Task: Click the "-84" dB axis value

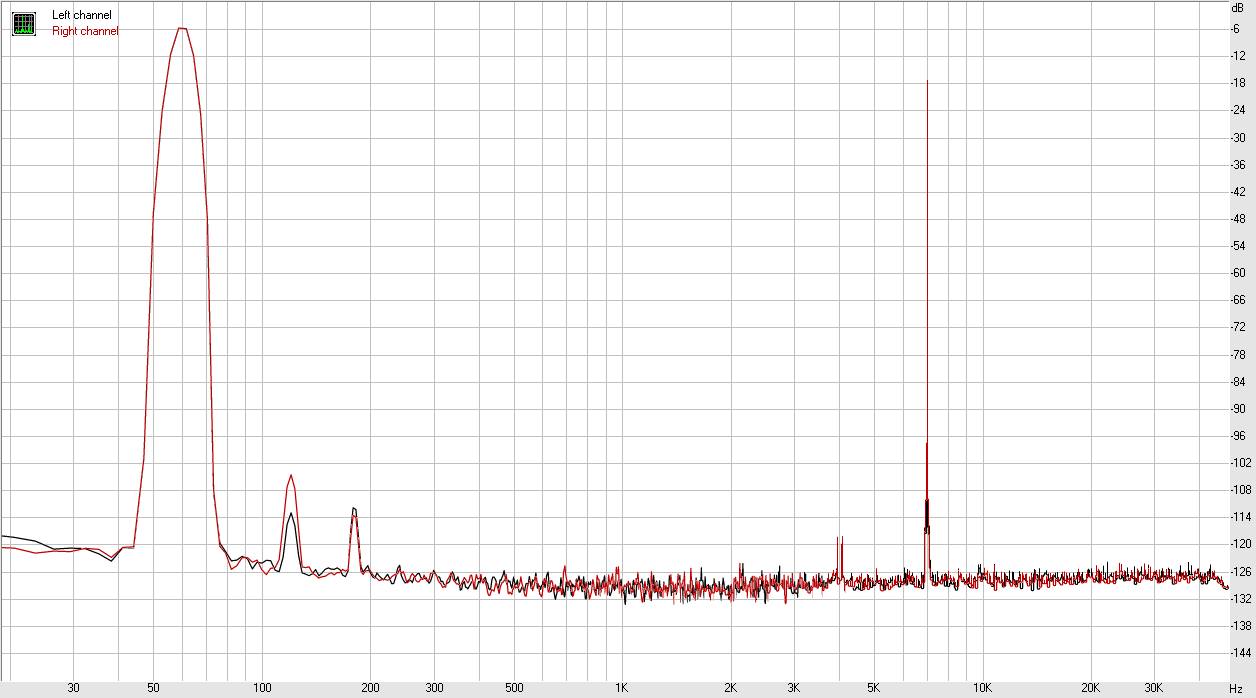Action: tap(1238, 382)
